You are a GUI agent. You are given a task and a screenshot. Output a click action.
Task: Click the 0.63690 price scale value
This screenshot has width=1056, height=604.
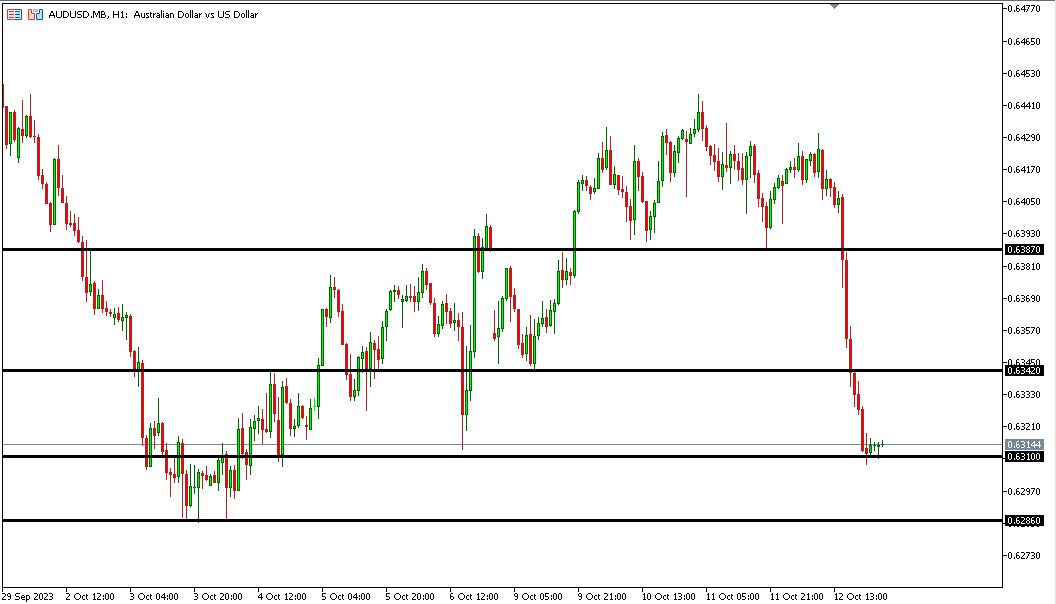1024,298
